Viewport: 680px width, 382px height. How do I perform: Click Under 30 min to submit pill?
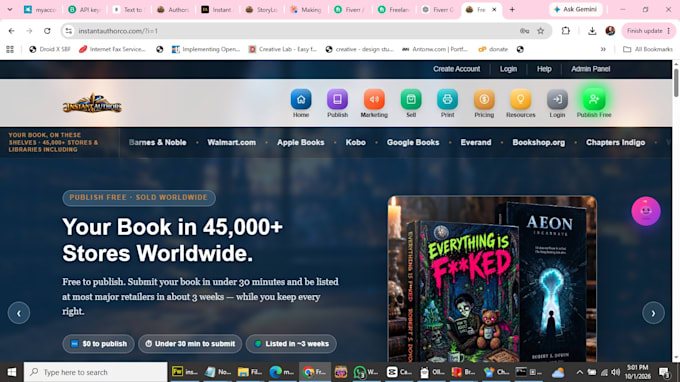pos(190,344)
